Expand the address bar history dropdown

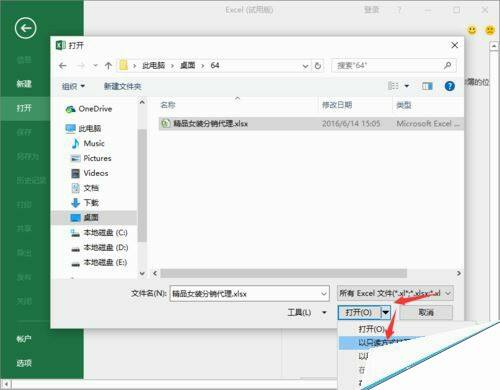point(305,66)
